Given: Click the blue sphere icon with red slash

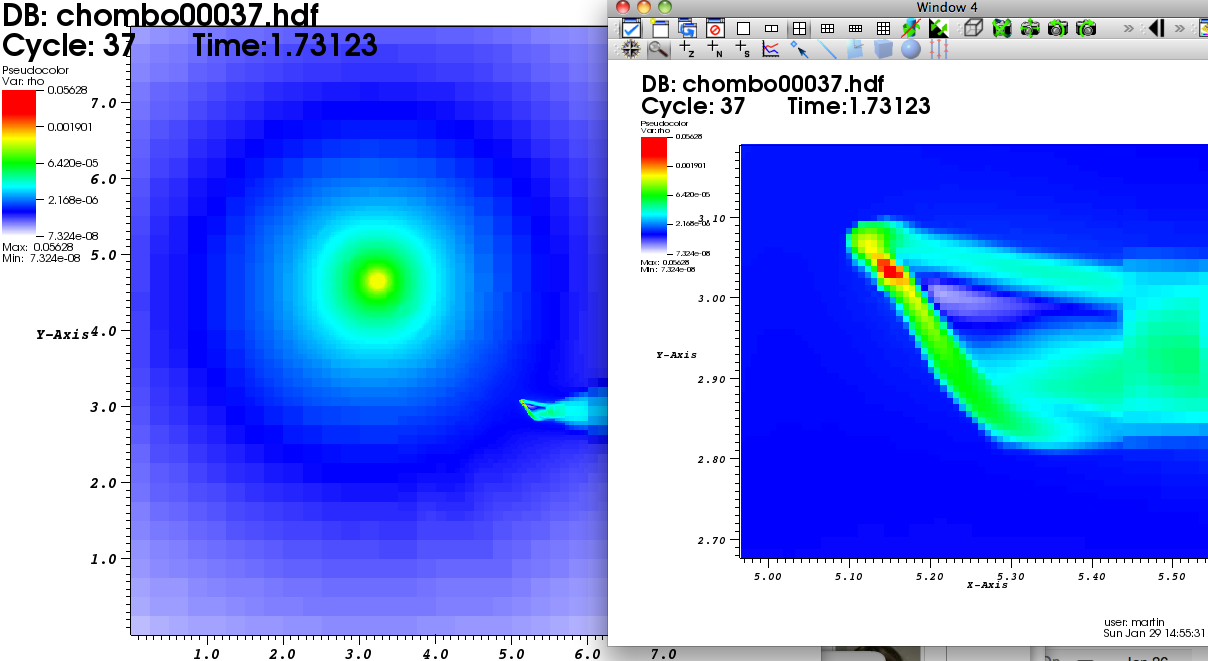Looking at the screenshot, I should click(911, 28).
